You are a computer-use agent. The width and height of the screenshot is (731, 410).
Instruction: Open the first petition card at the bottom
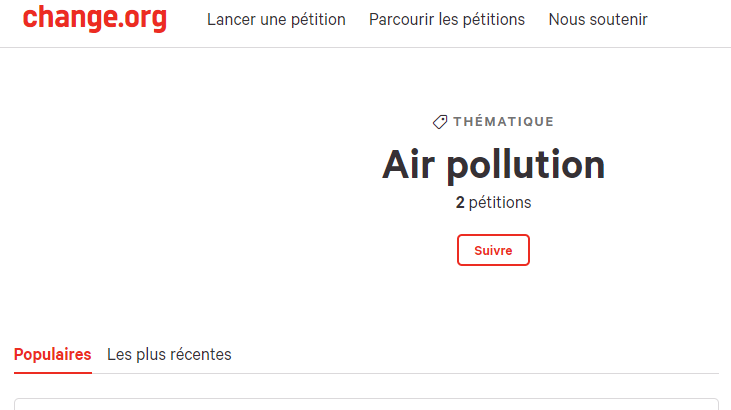click(366, 404)
